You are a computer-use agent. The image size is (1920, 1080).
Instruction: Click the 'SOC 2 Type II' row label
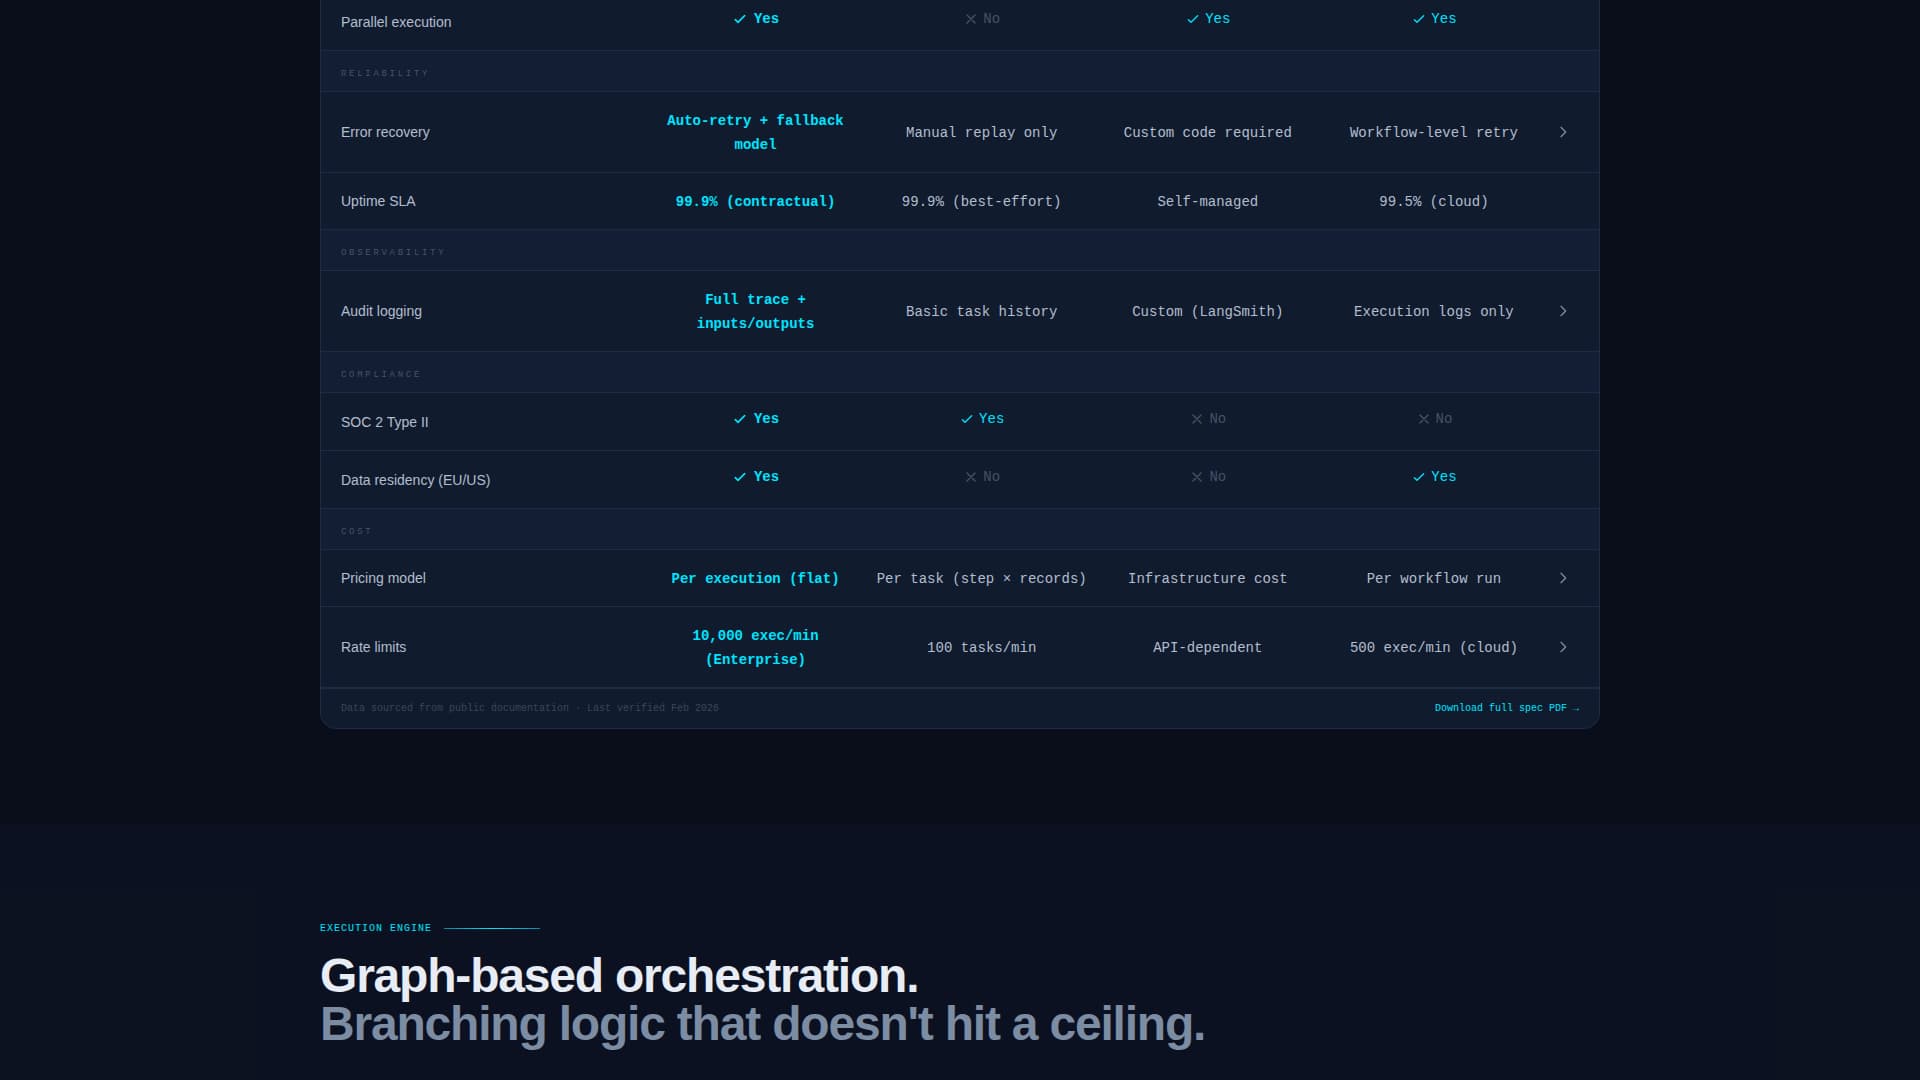coord(384,422)
